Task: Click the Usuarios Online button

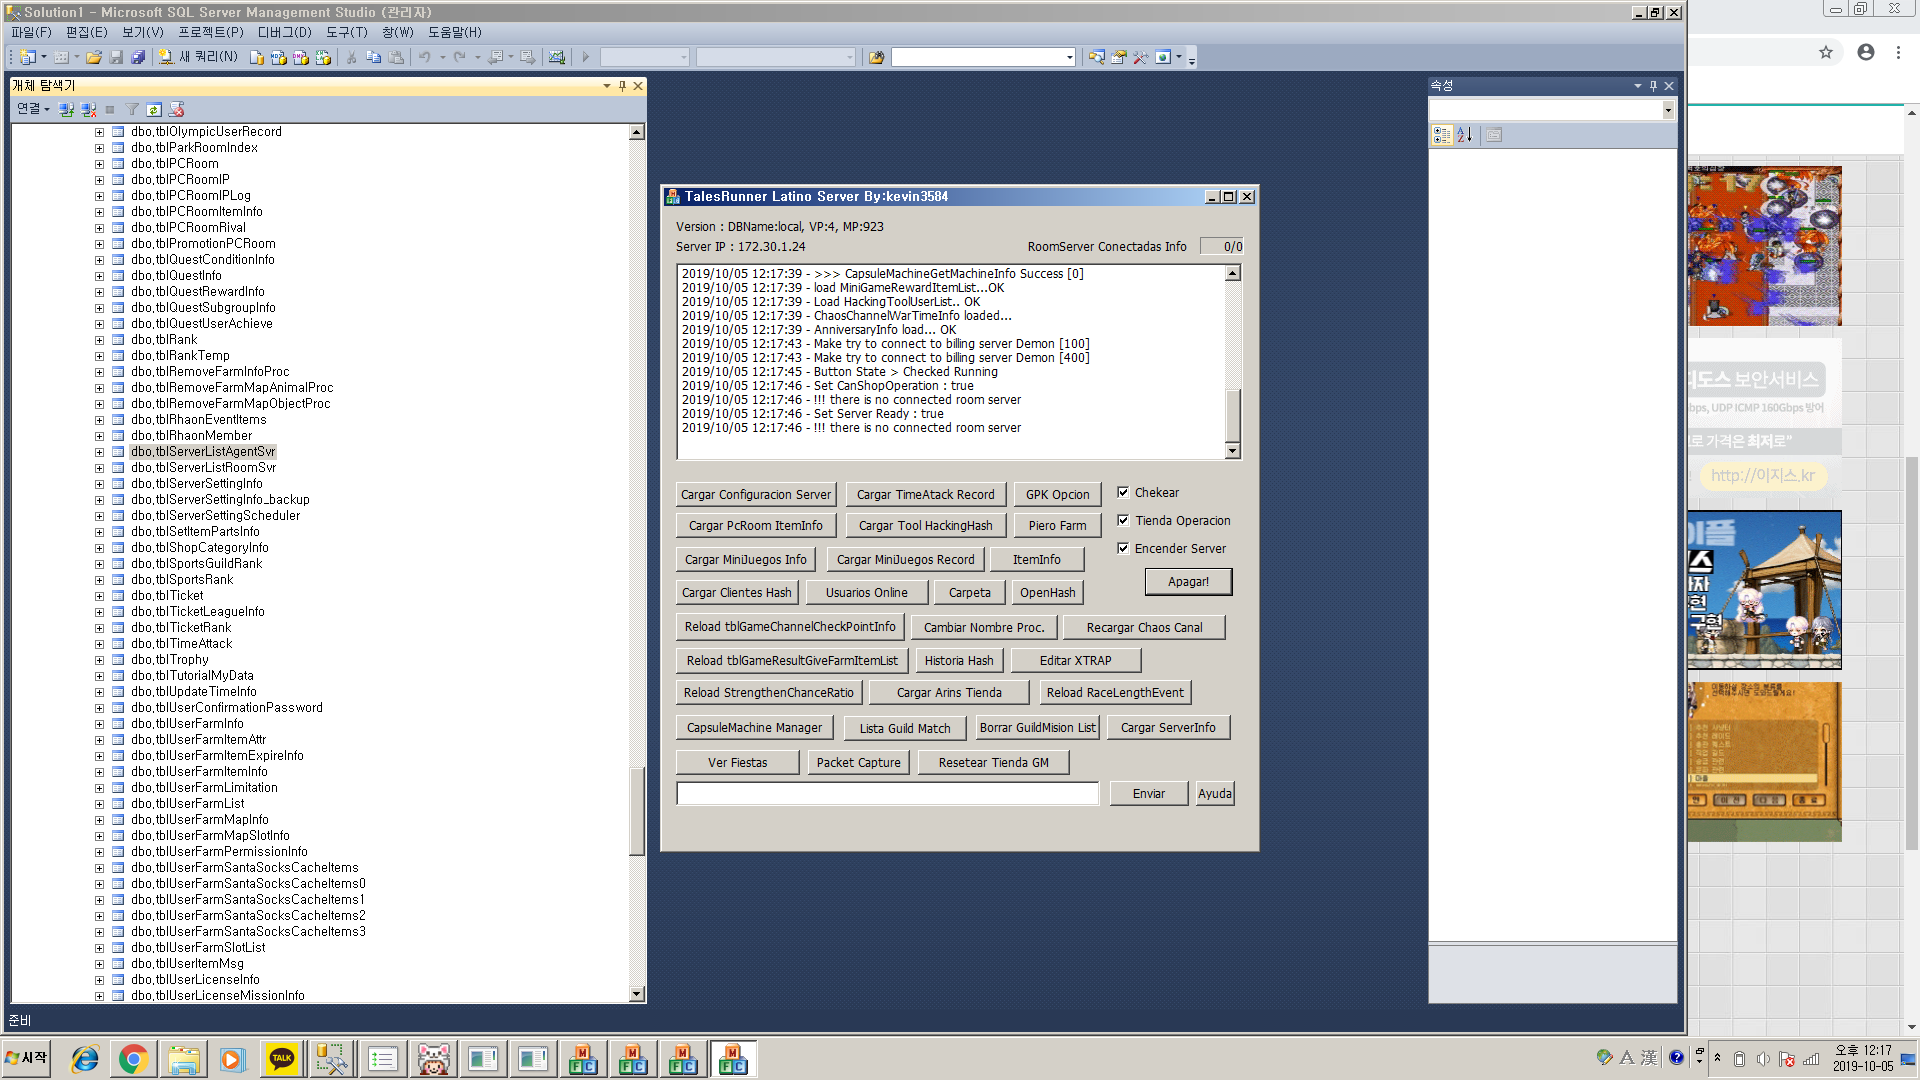Action: [866, 593]
